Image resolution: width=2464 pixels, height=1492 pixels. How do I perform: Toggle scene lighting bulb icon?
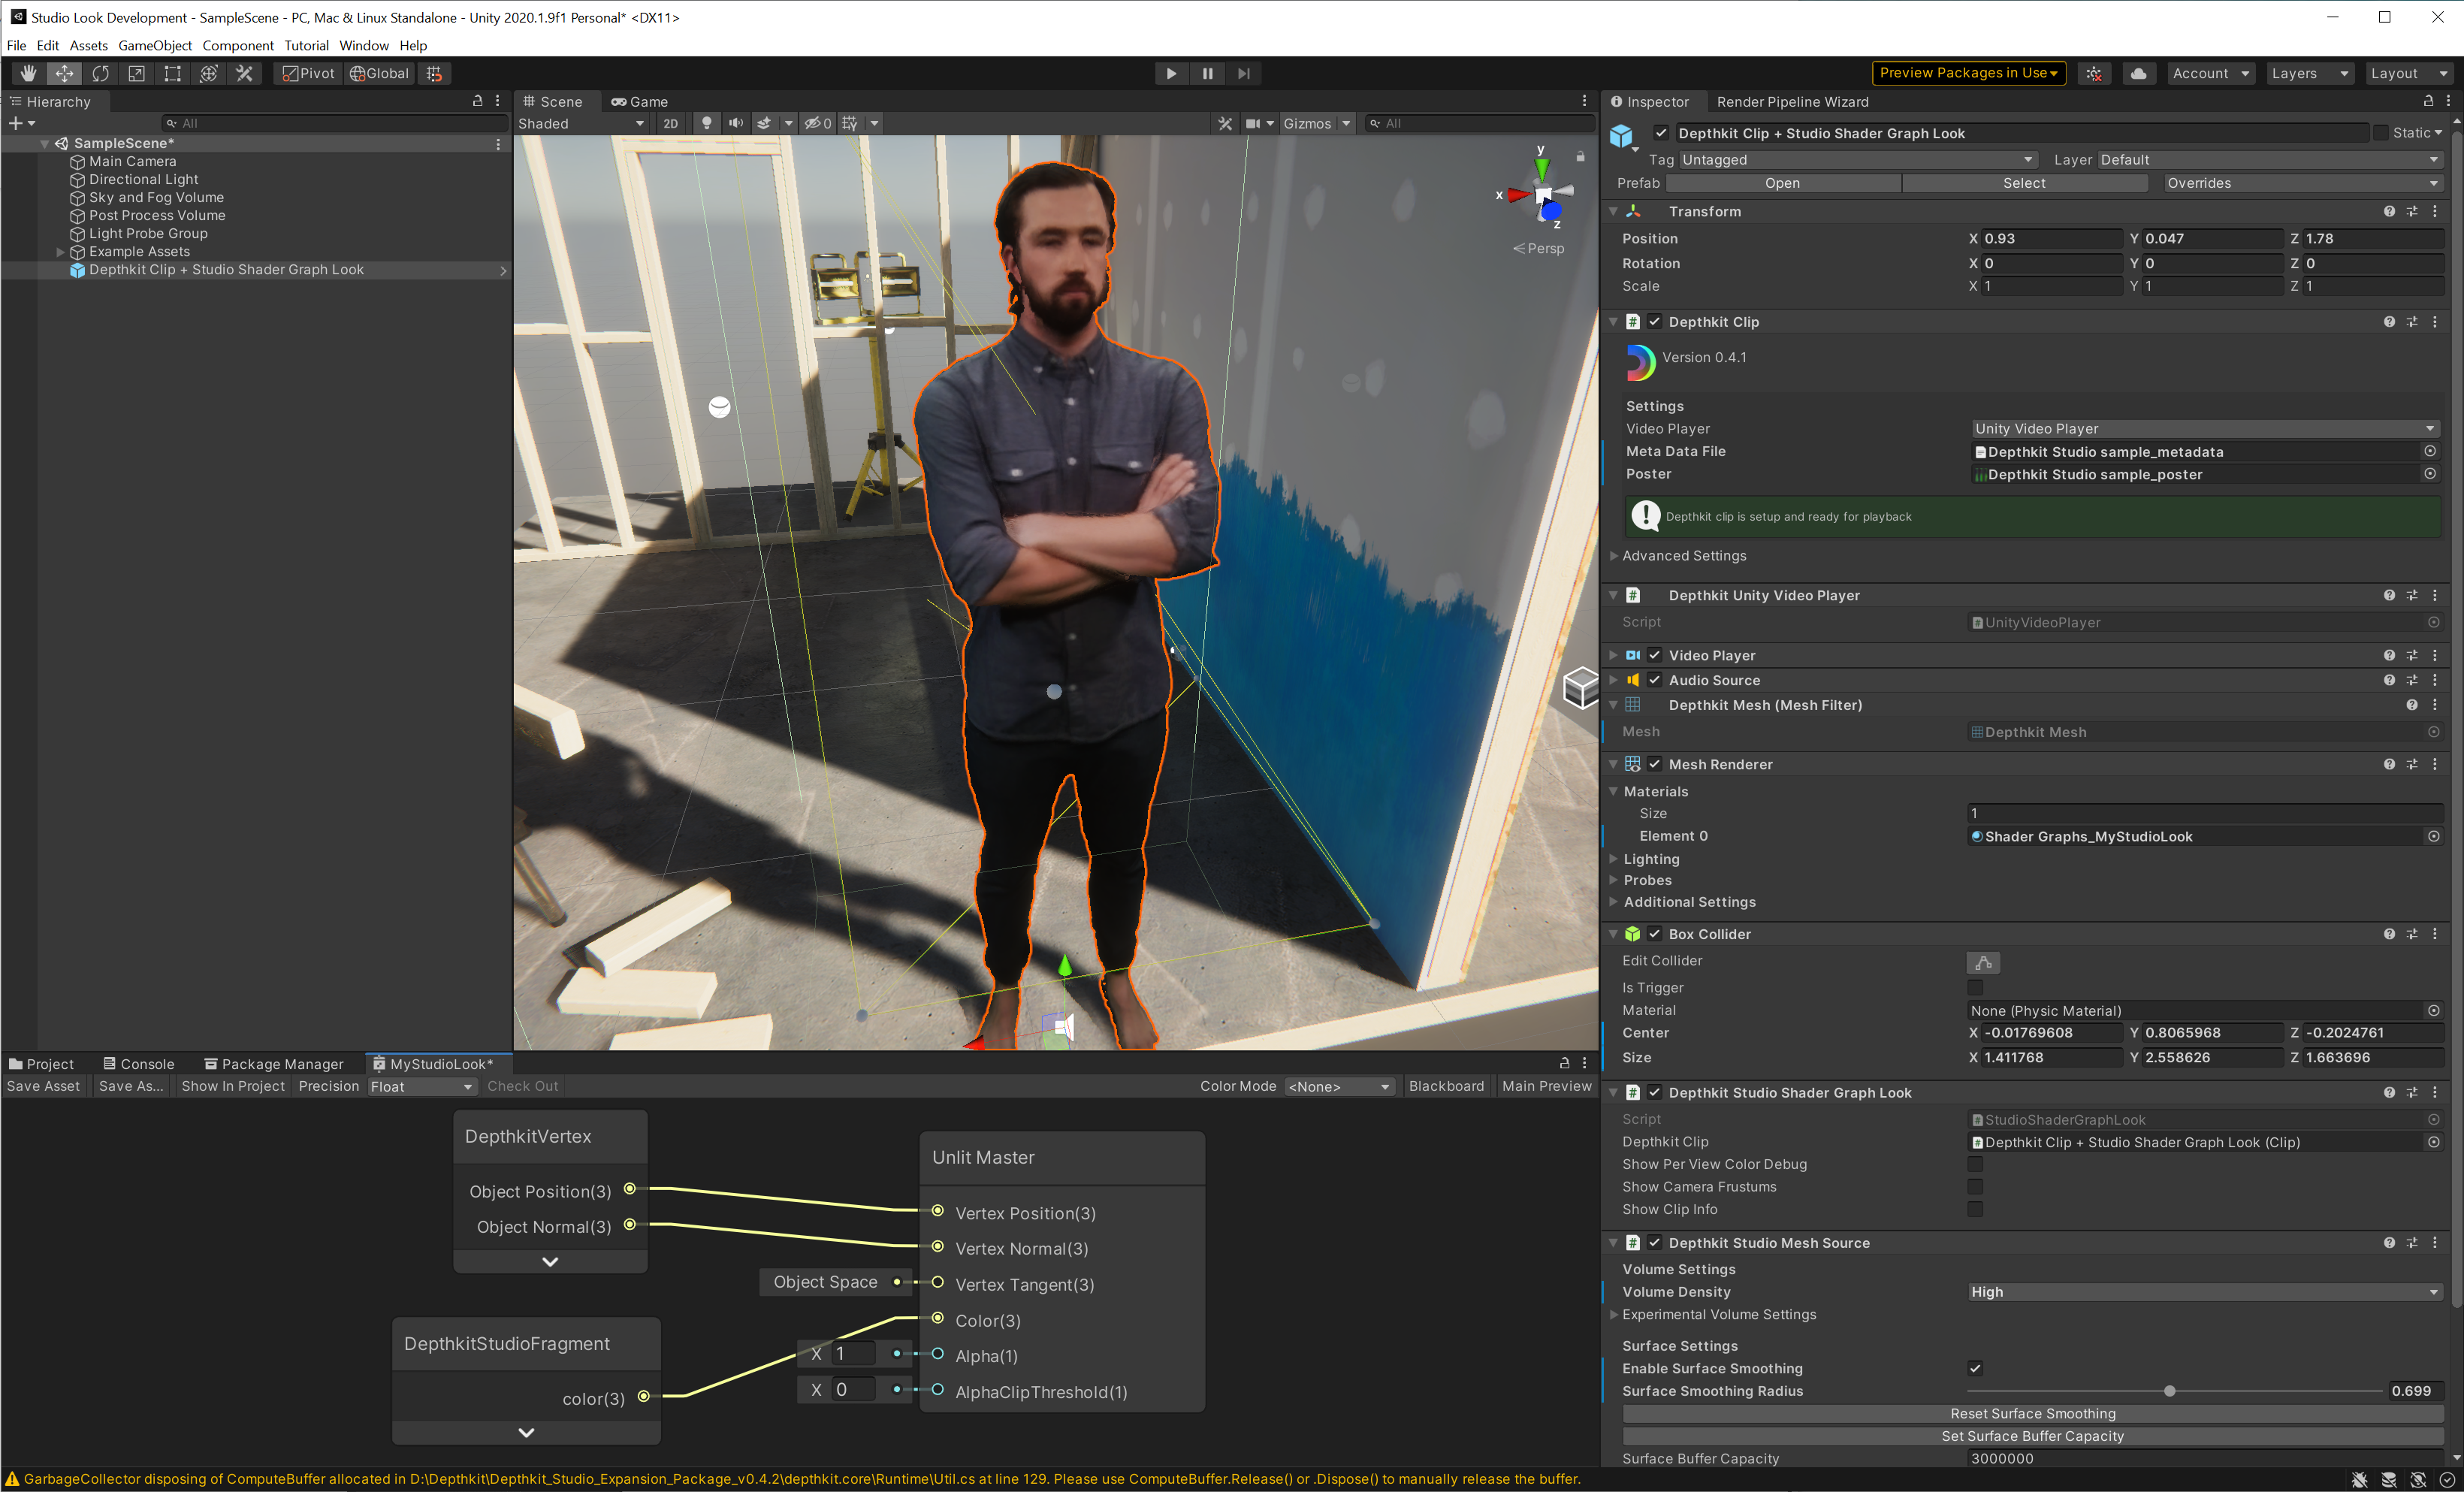(x=706, y=123)
